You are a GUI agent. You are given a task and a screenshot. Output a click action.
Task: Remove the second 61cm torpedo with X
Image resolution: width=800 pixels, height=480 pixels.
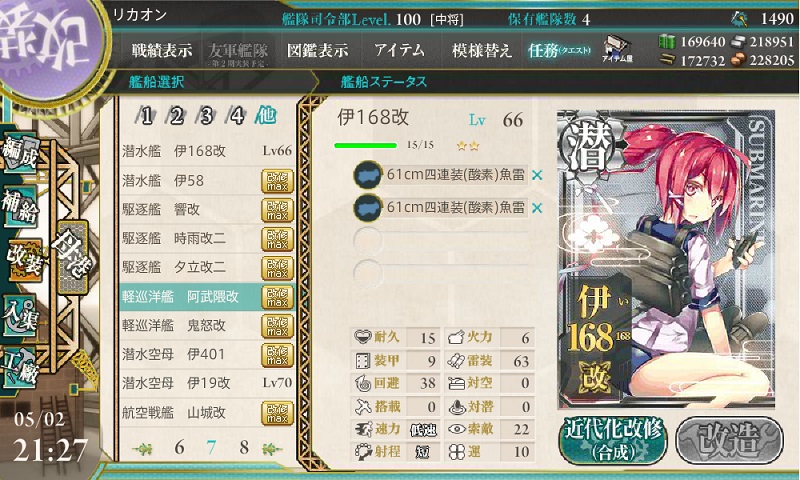coord(537,208)
